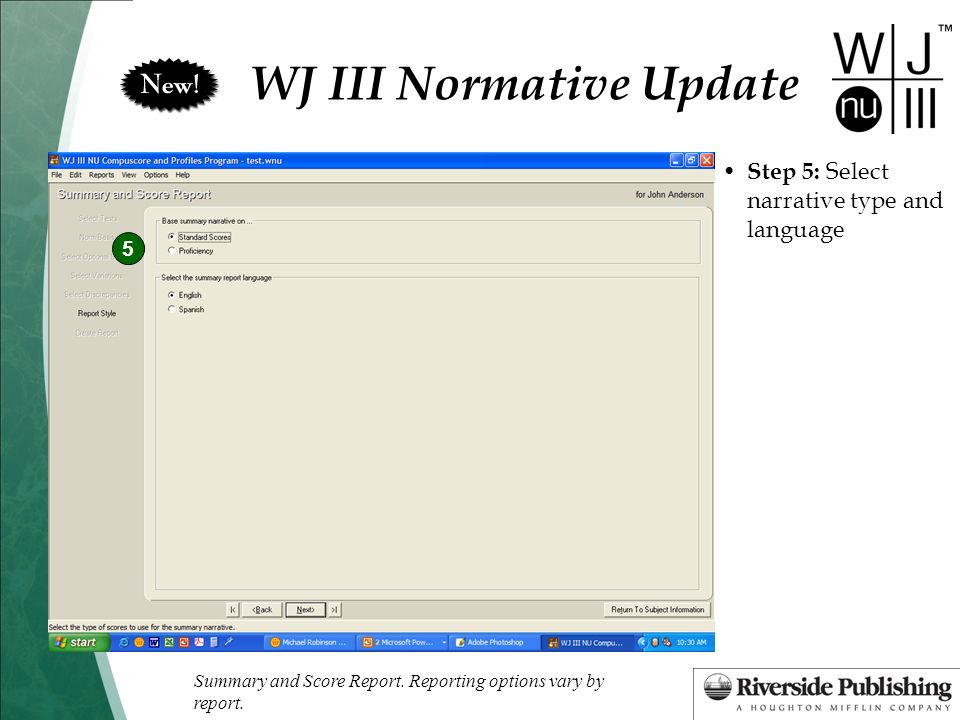Click WJ III app icon in title bar

(x=54, y=160)
